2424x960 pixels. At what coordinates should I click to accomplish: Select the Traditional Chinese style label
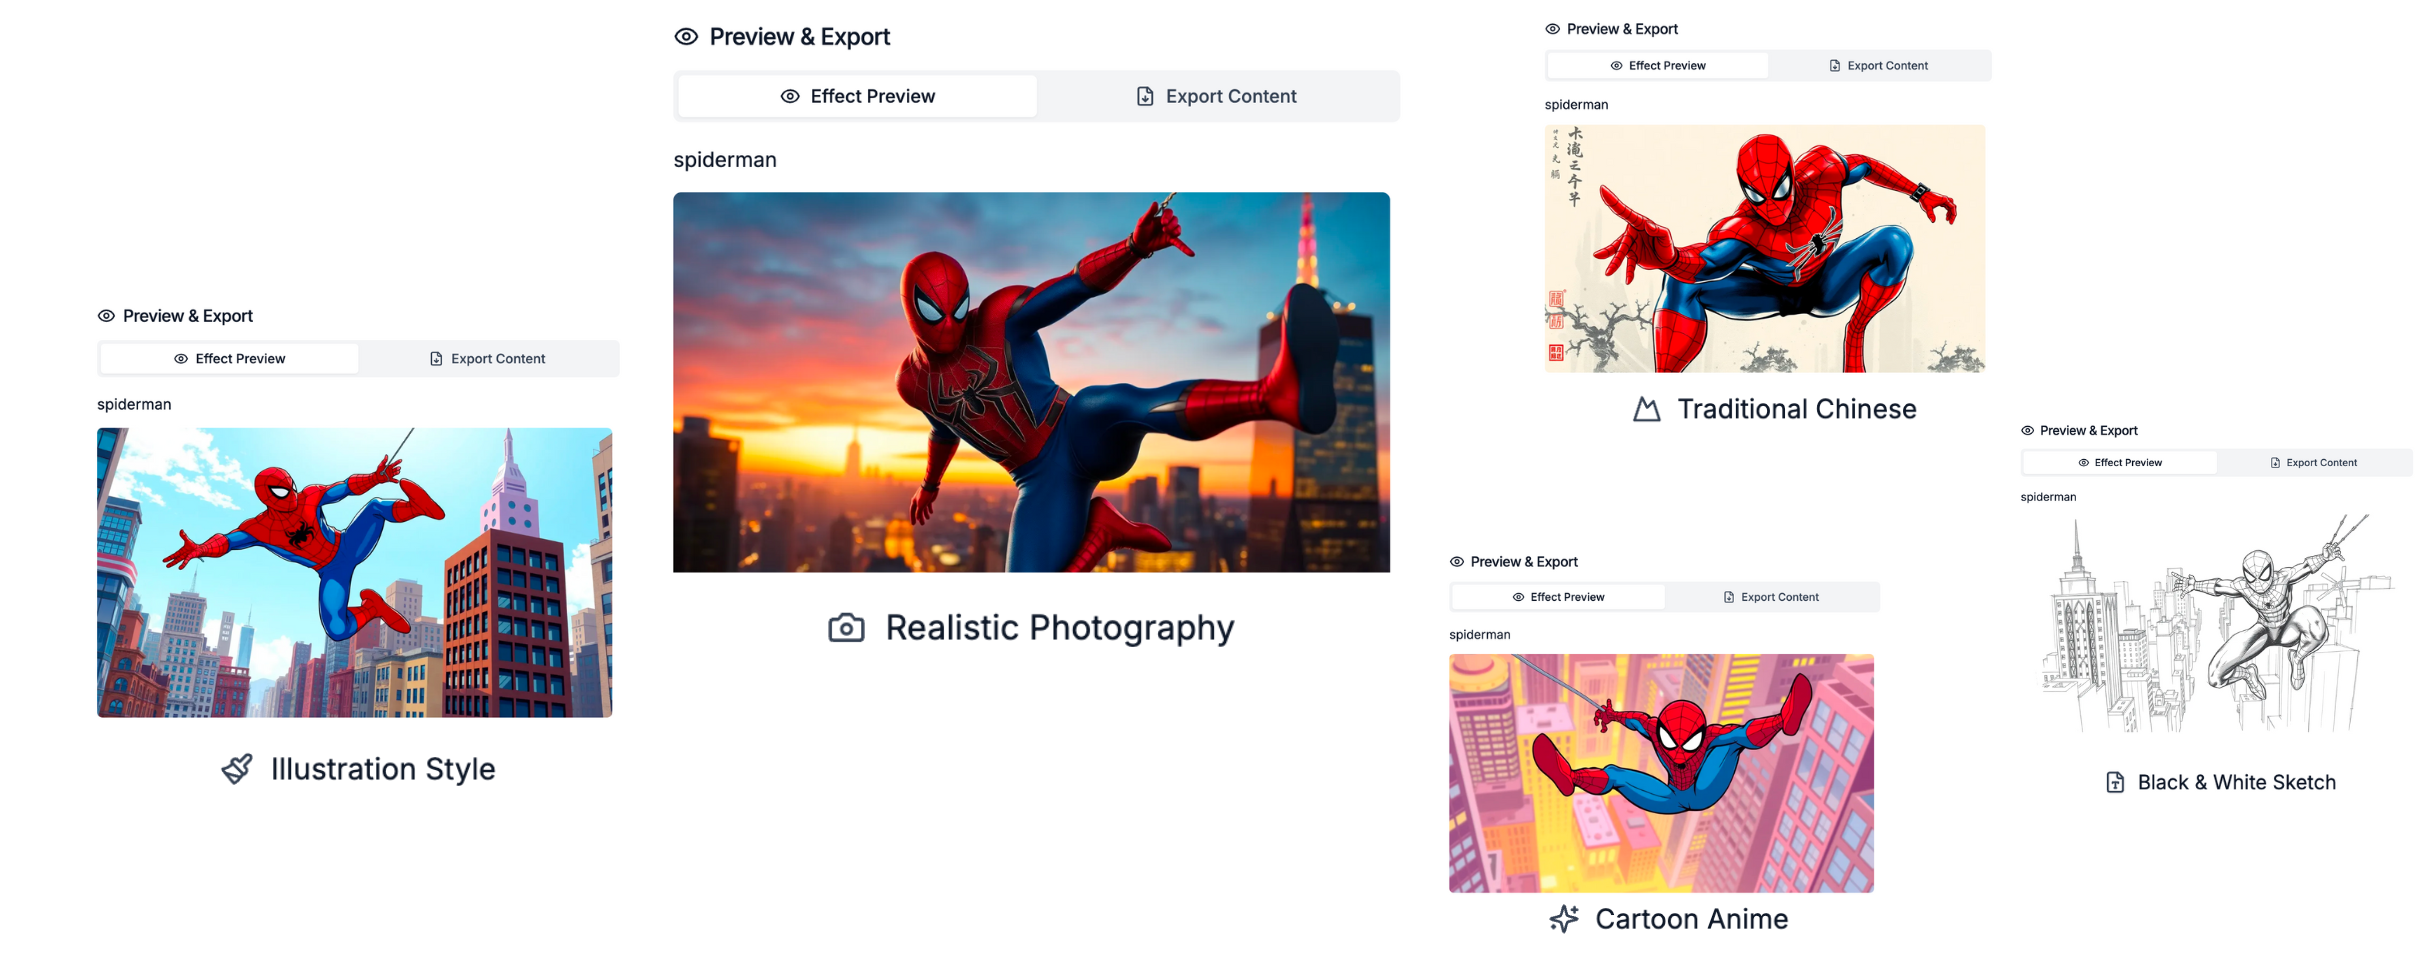click(x=1797, y=409)
